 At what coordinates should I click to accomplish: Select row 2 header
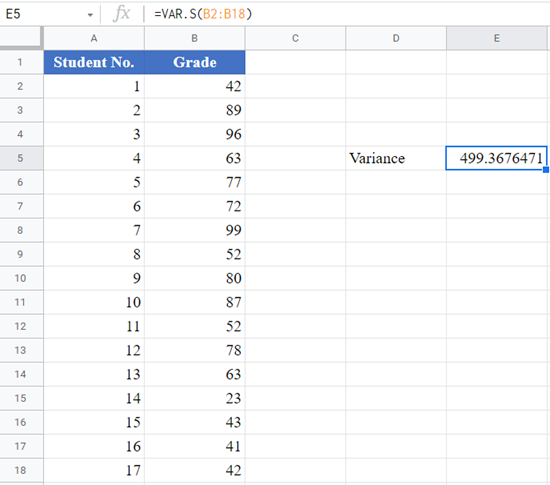pyautogui.click(x=21, y=86)
